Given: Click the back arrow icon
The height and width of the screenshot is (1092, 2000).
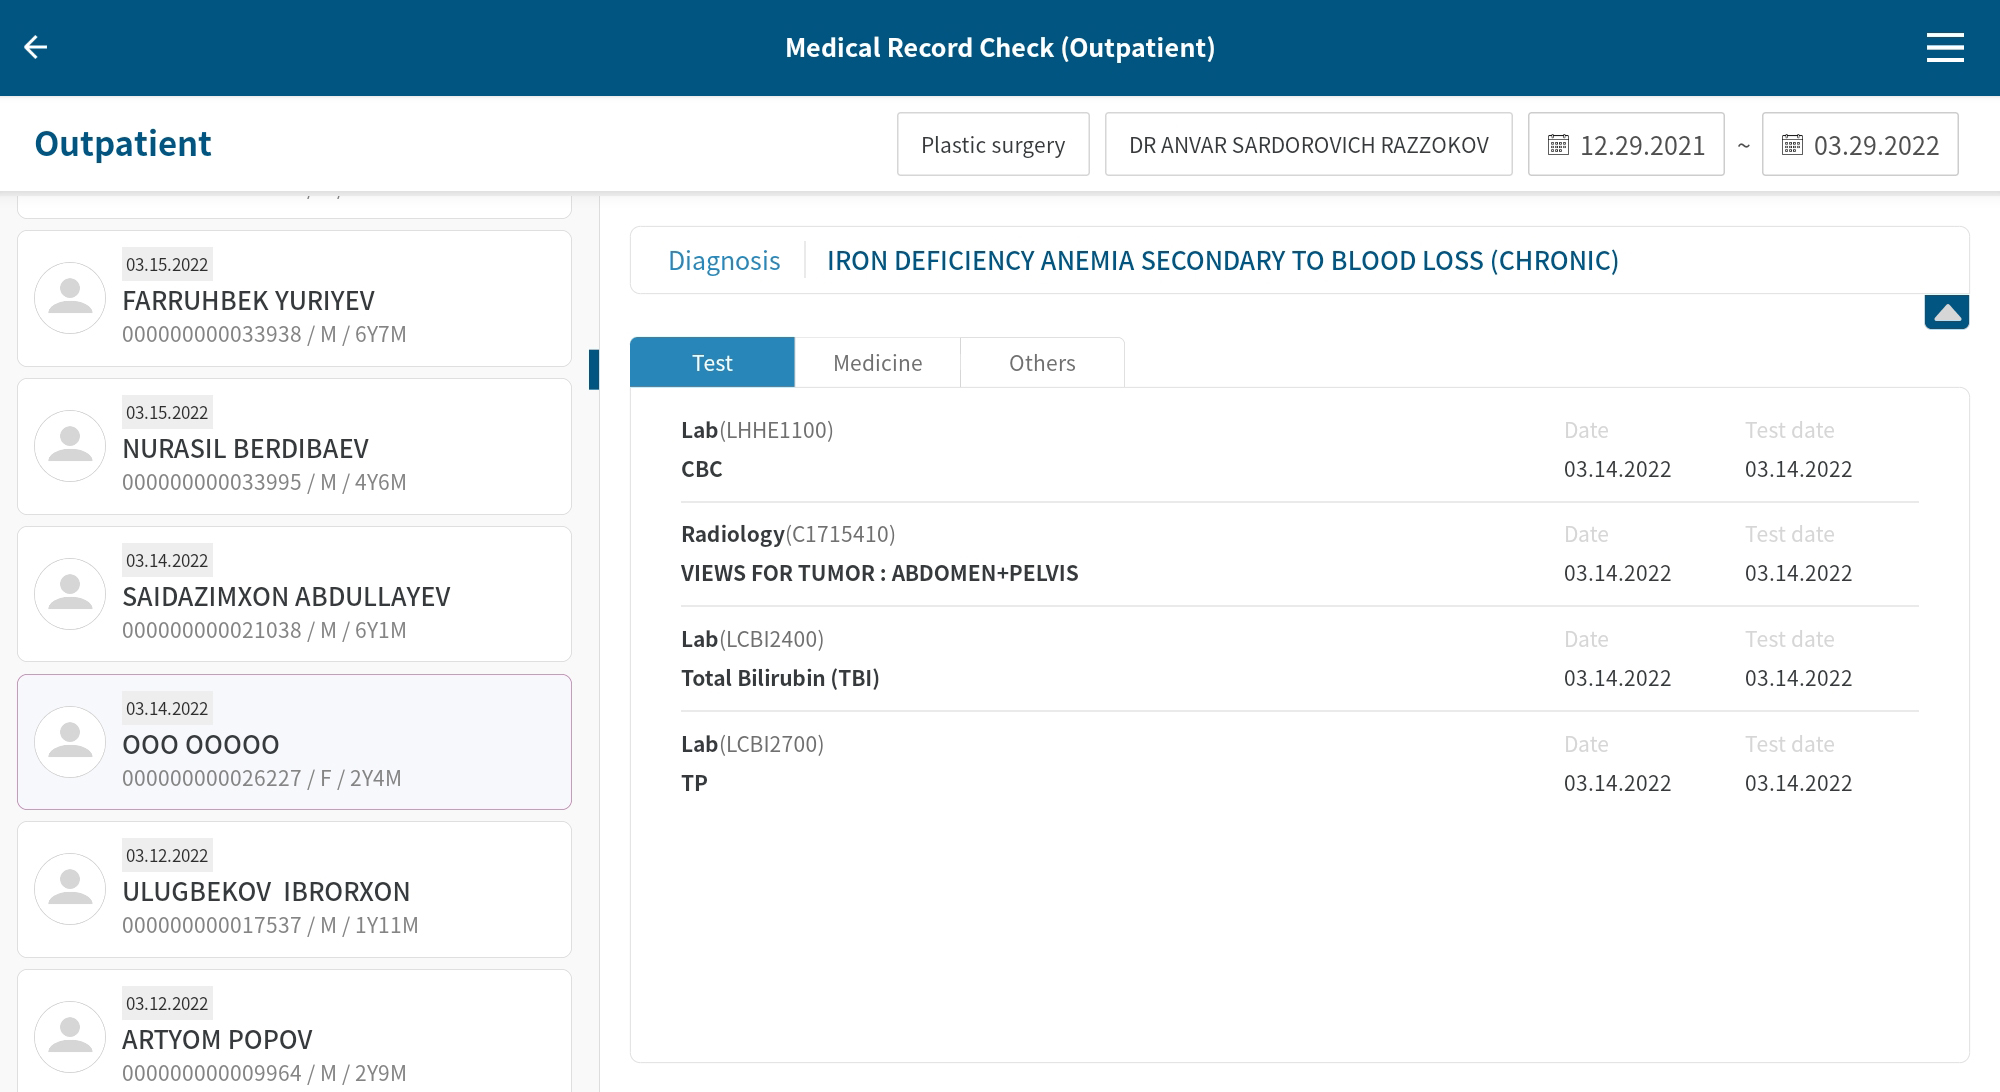Looking at the screenshot, I should coord(36,47).
